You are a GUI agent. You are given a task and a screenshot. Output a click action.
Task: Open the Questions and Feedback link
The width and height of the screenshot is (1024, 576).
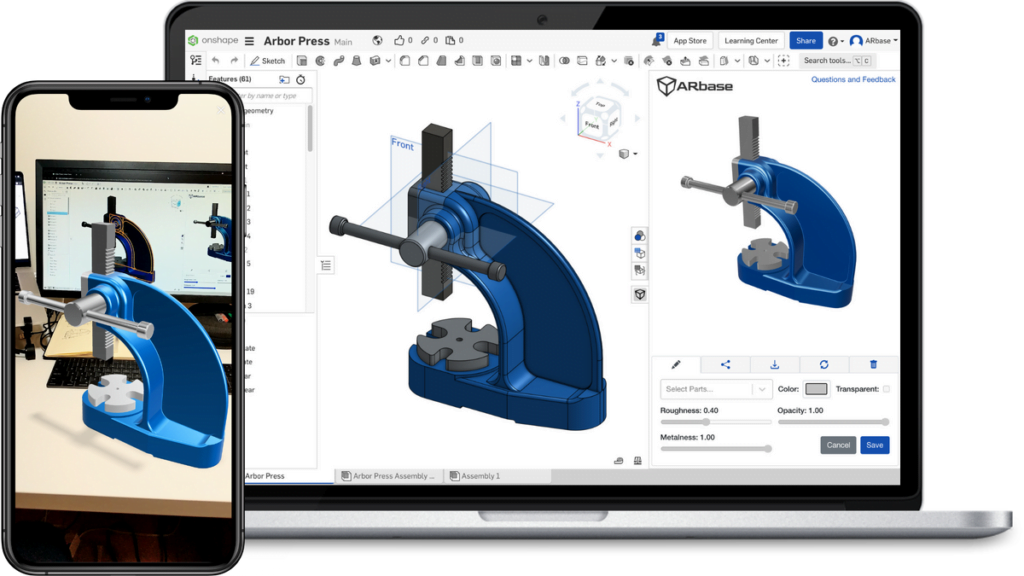tap(853, 80)
